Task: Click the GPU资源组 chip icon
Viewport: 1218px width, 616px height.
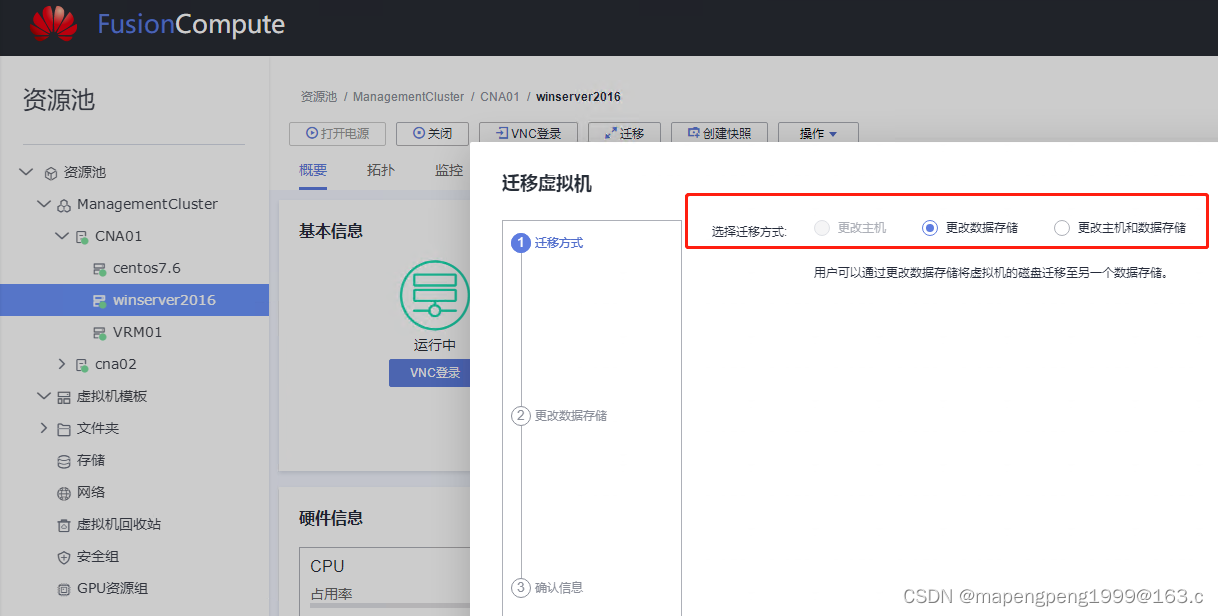Action: [63, 589]
